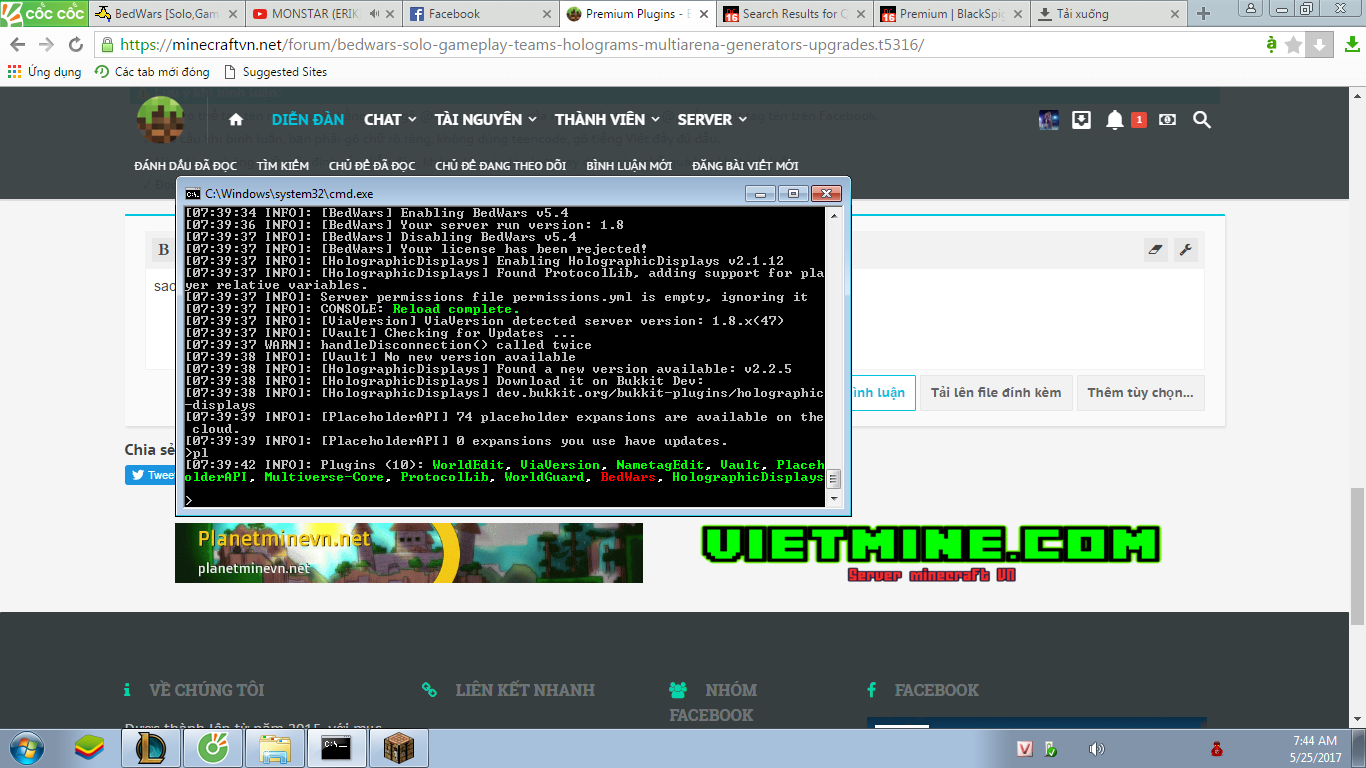Click the Planetminevn.net banner
Screen dimensions: 1366x768
(409, 553)
